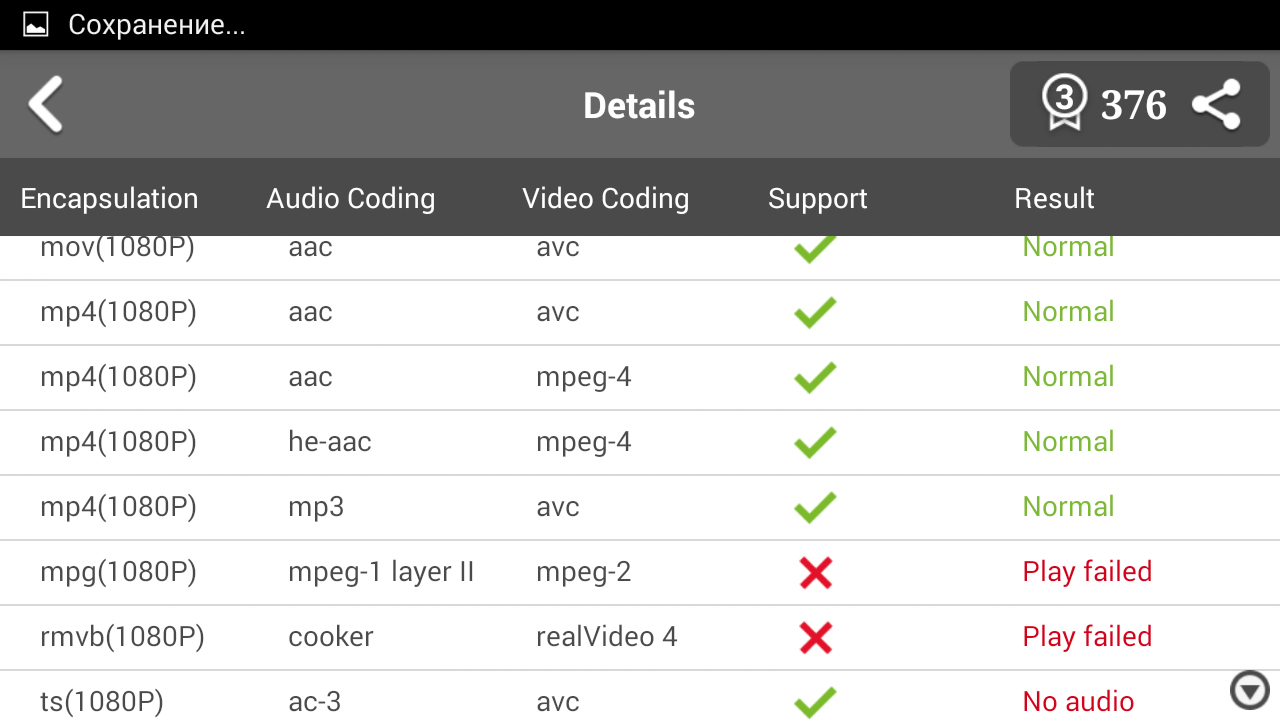The image size is (1280, 720).
Task: Tap the Result column header
Action: click(x=1054, y=198)
